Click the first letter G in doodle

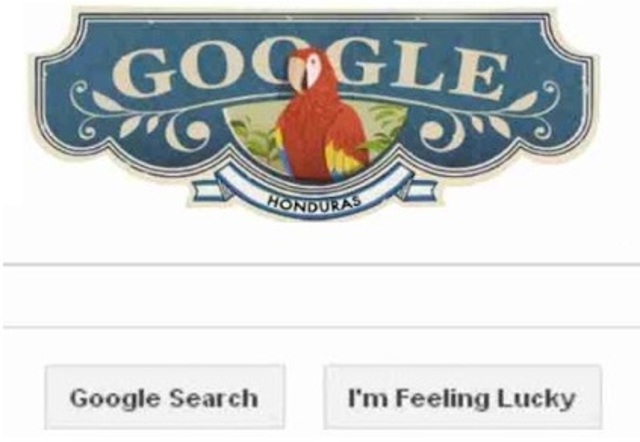pos(144,73)
